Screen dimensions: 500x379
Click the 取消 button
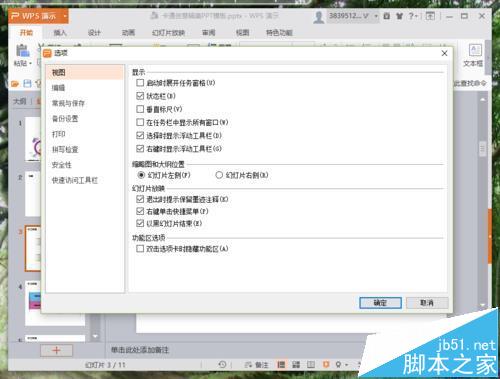click(x=427, y=303)
